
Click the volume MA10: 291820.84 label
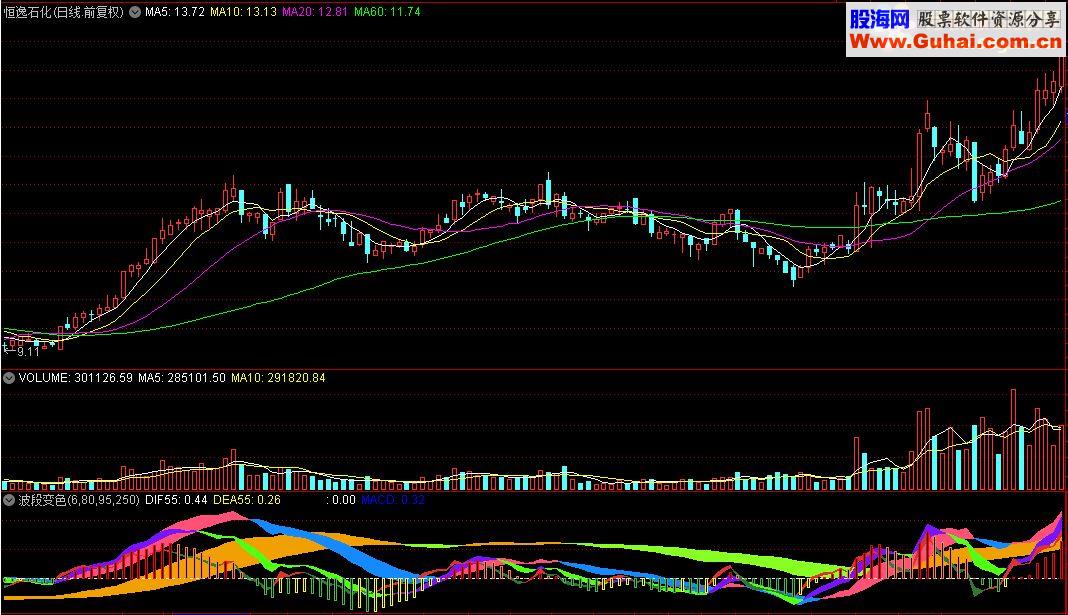pyautogui.click(x=278, y=377)
